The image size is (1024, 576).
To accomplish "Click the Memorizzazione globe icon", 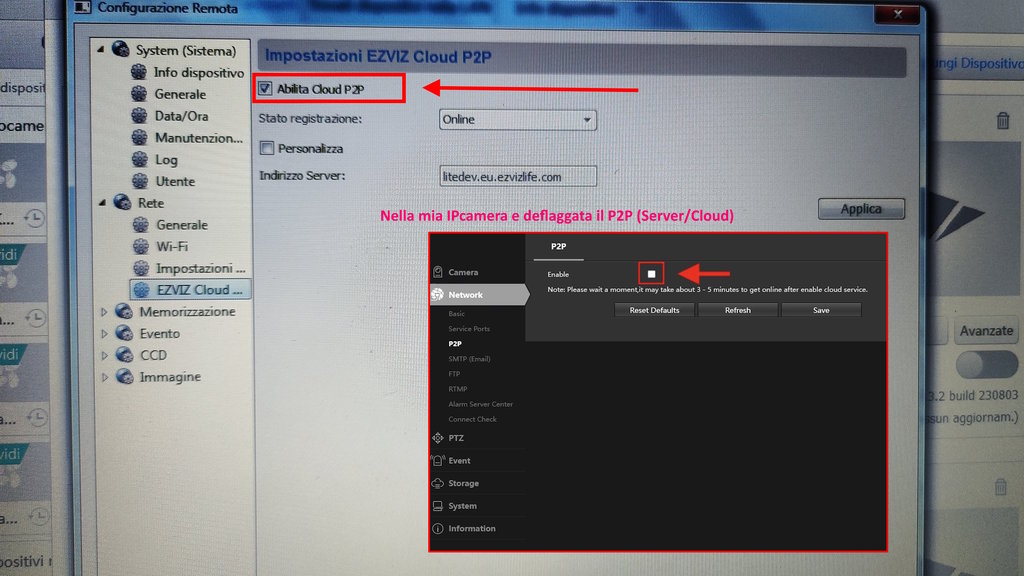I will point(124,312).
